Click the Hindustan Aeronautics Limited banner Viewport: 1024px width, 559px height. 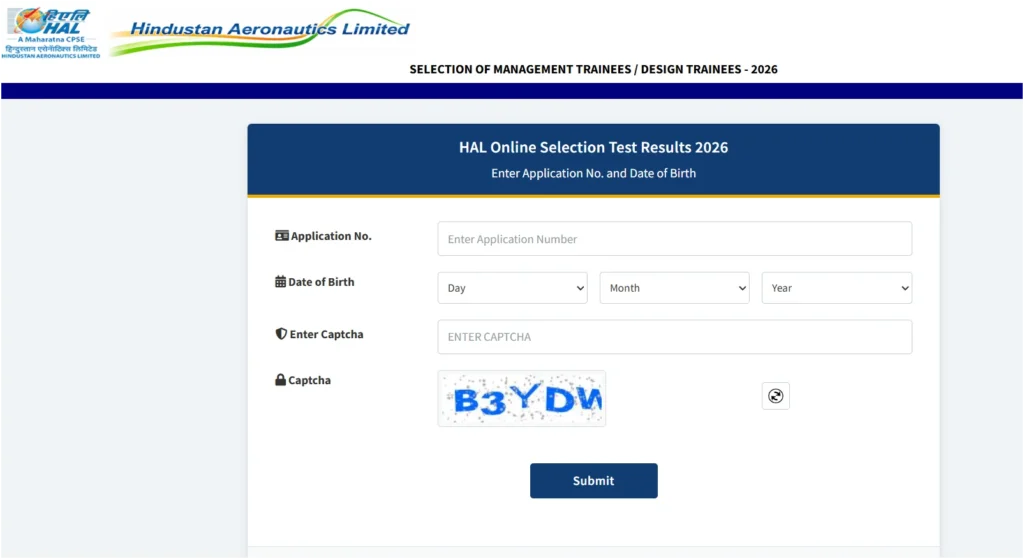(260, 31)
